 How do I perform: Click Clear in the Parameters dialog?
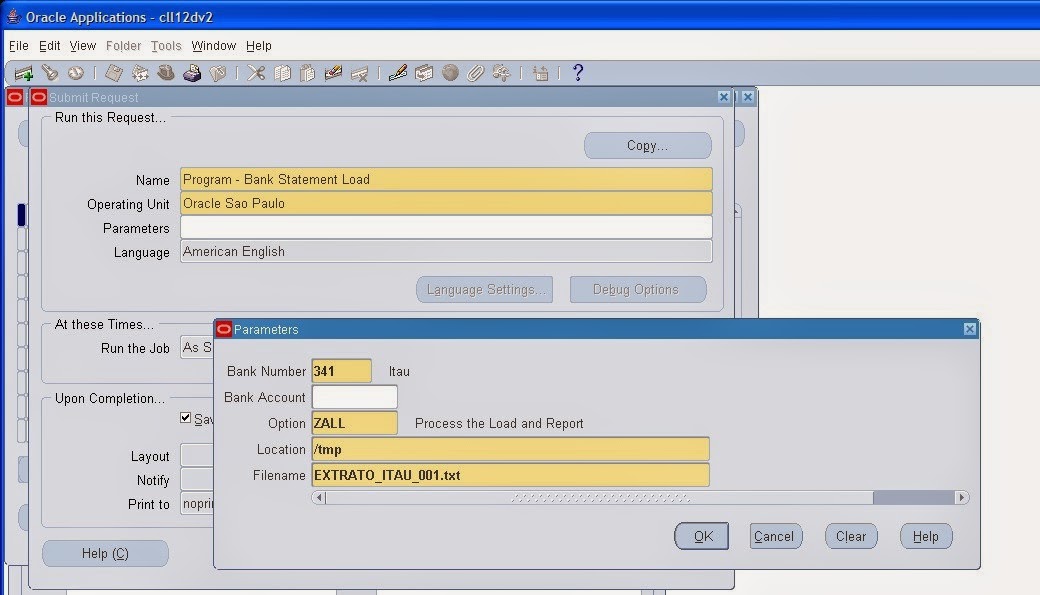850,536
